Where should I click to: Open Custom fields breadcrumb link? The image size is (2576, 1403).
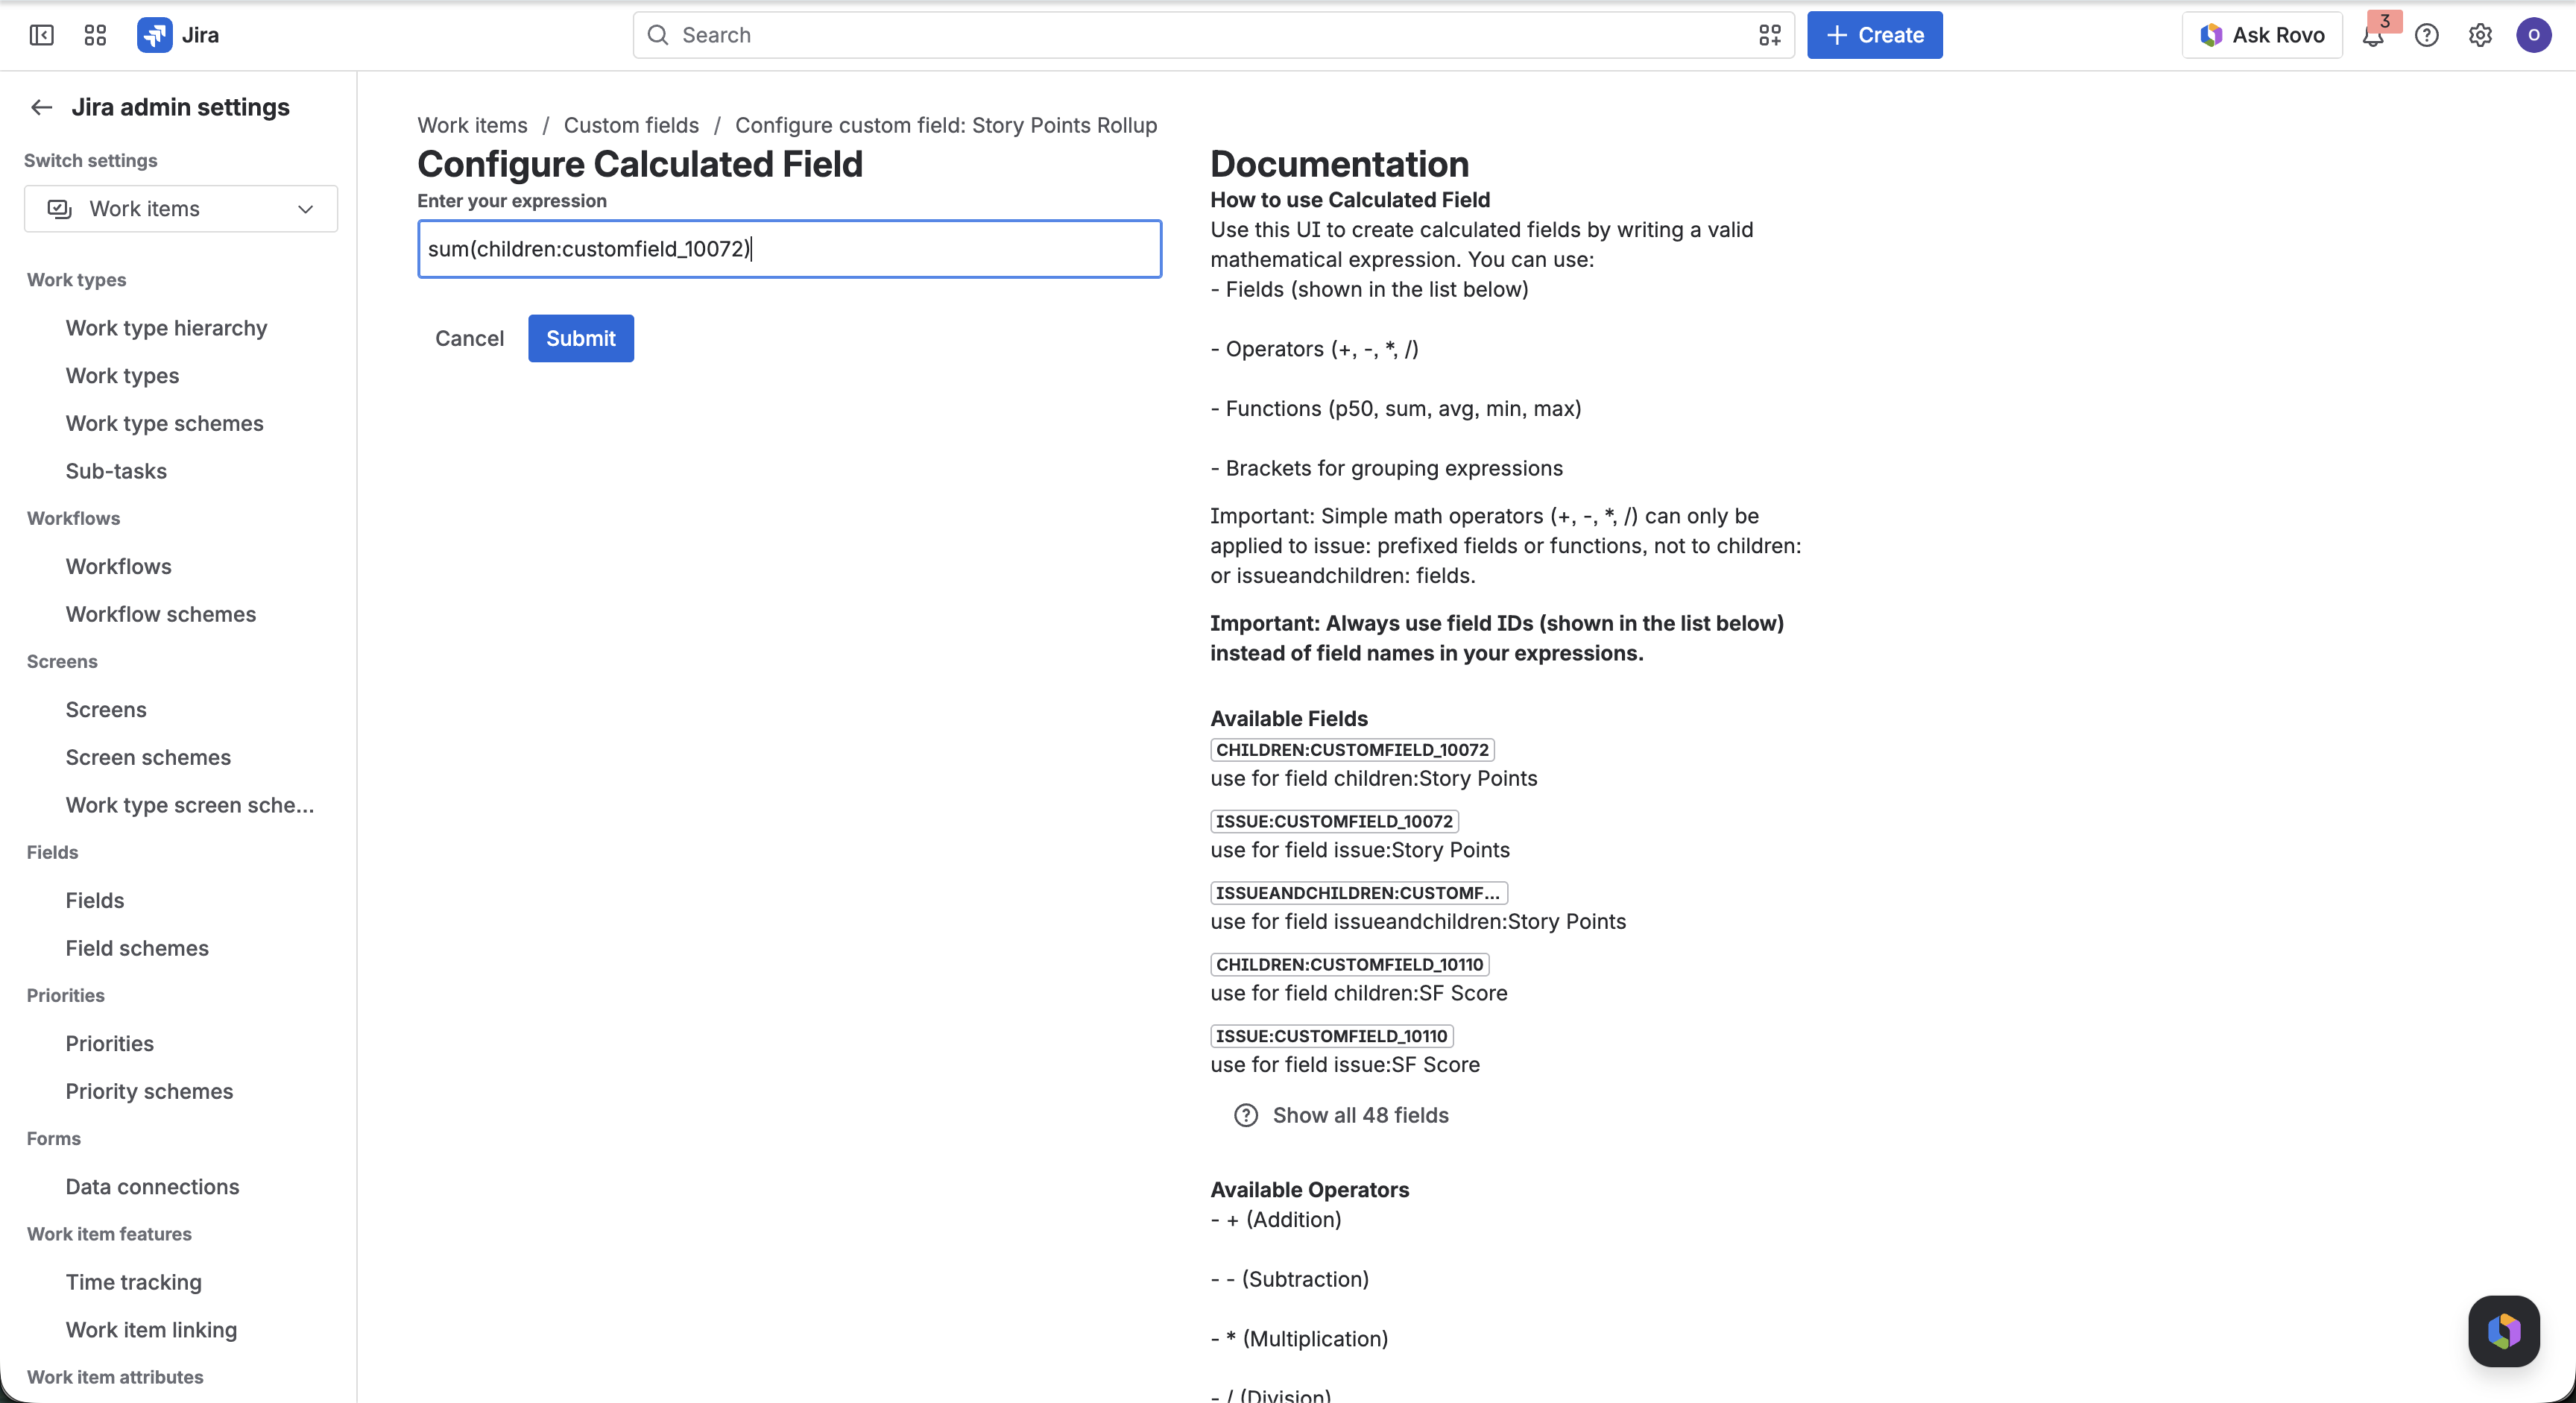tap(631, 125)
